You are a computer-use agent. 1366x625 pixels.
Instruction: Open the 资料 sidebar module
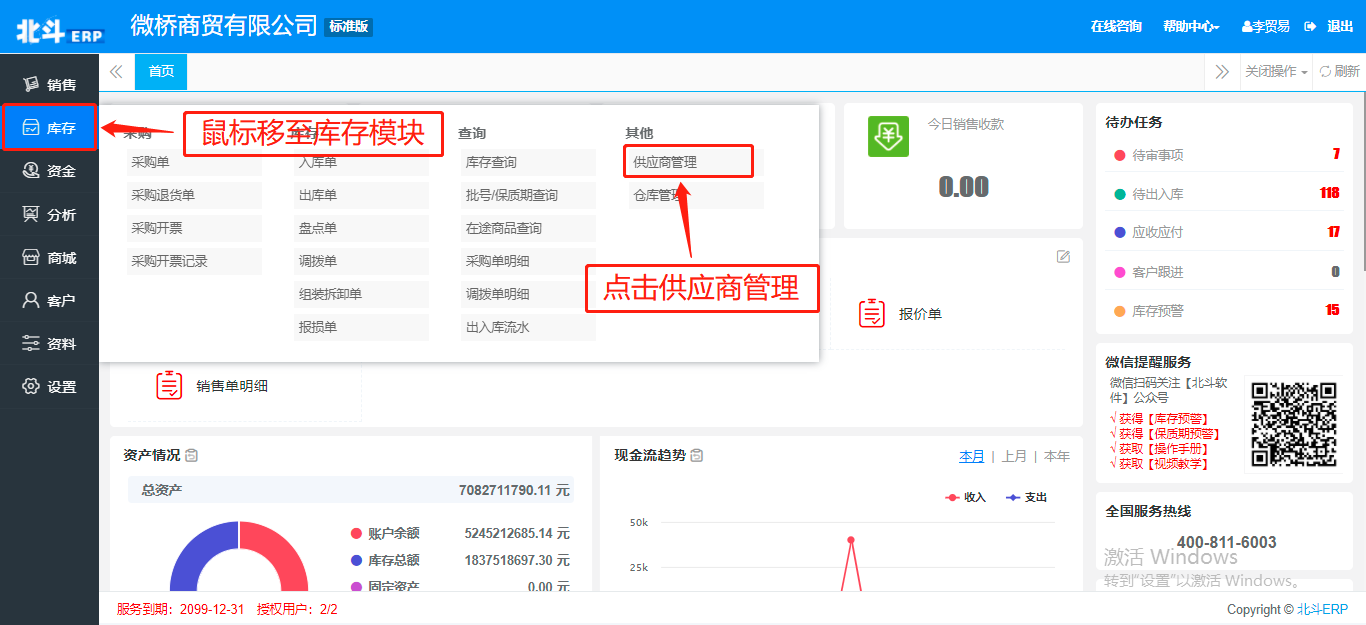(49, 344)
